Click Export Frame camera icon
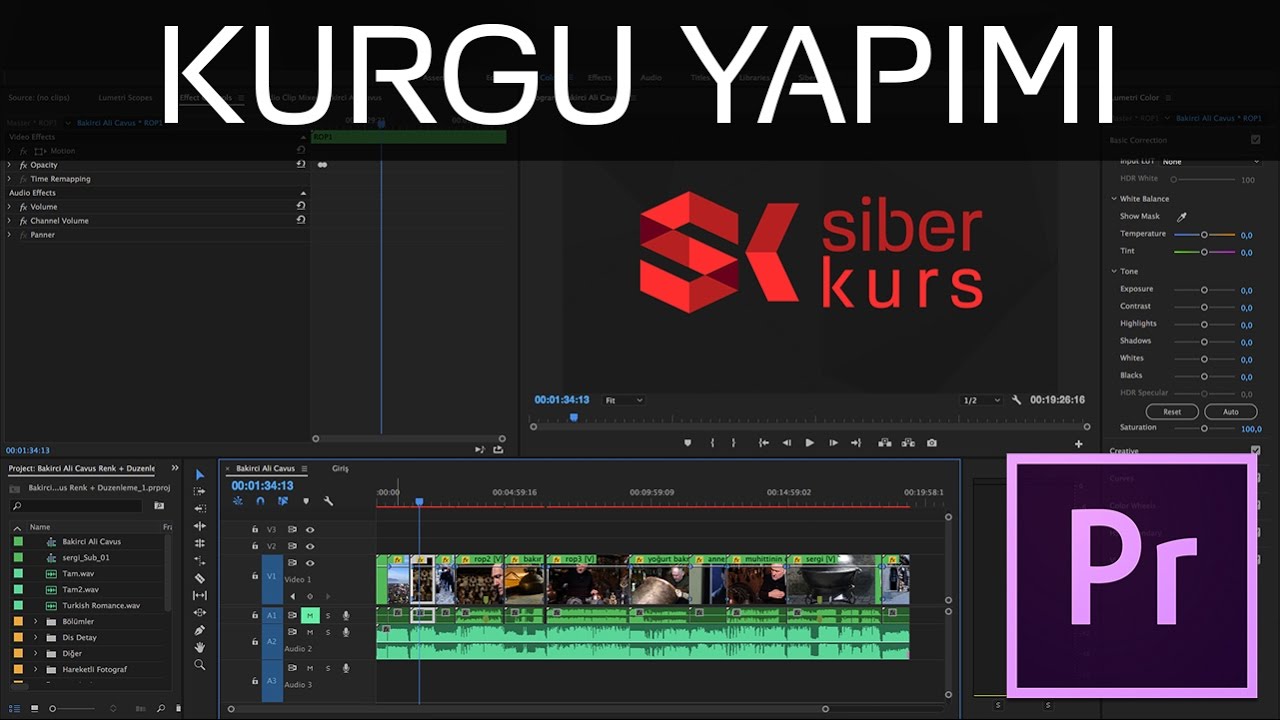1280x720 pixels. [x=932, y=443]
